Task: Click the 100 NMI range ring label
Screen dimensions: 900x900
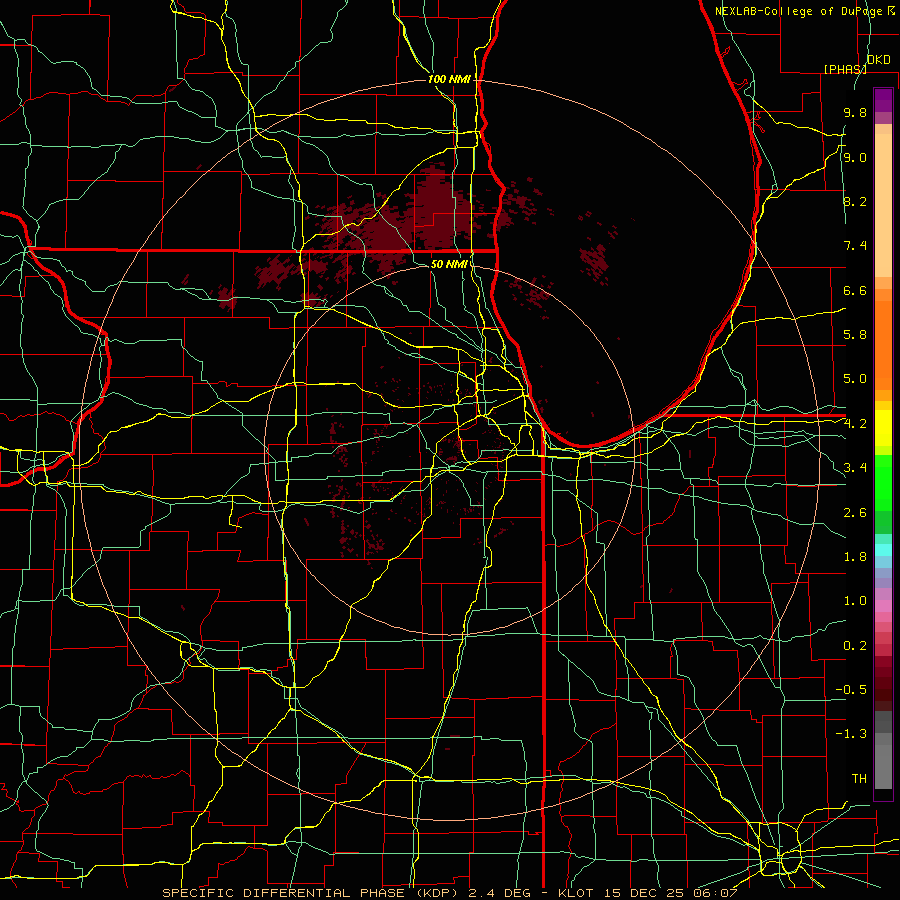Action: pyautogui.click(x=449, y=79)
